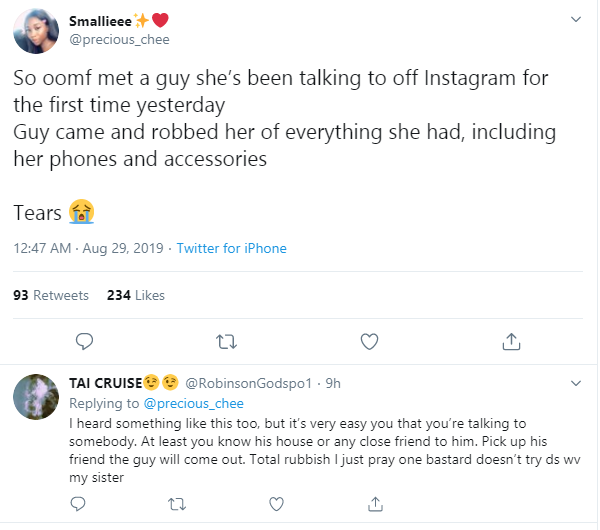Share TAI CRUISE's reply
600x530 pixels.
point(376,502)
